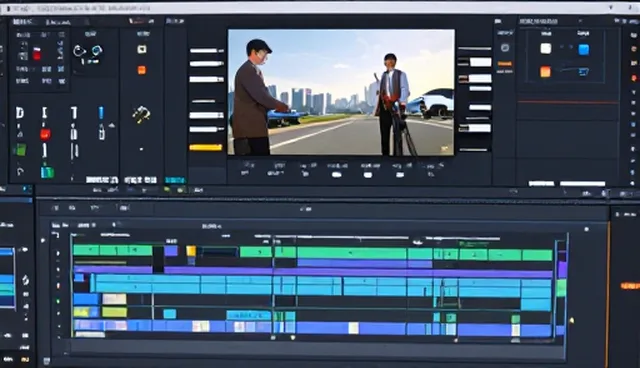The height and width of the screenshot is (368, 640).
Task: Click the red dot icon in right sidebar strip
Action: (x=634, y=78)
